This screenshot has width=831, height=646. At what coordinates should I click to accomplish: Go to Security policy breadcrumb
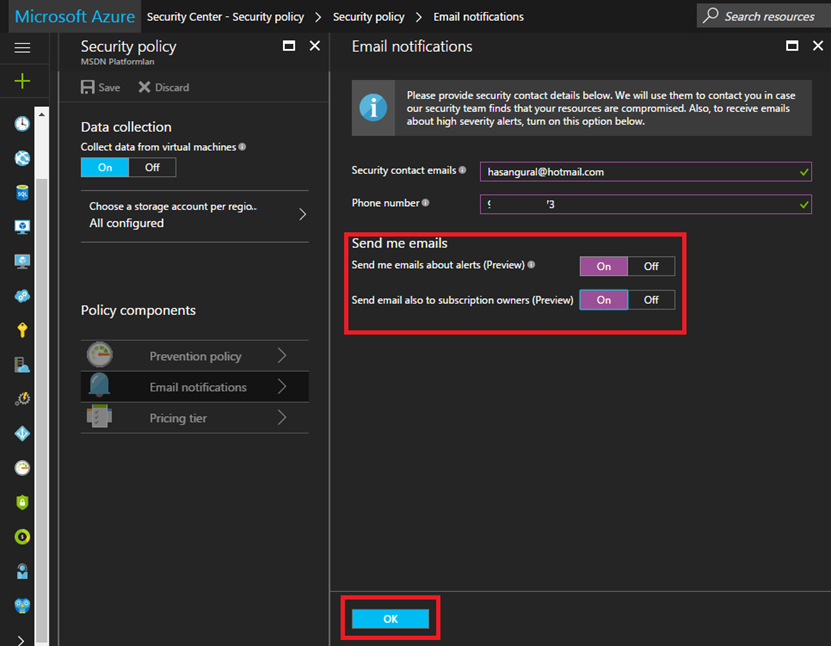[368, 17]
